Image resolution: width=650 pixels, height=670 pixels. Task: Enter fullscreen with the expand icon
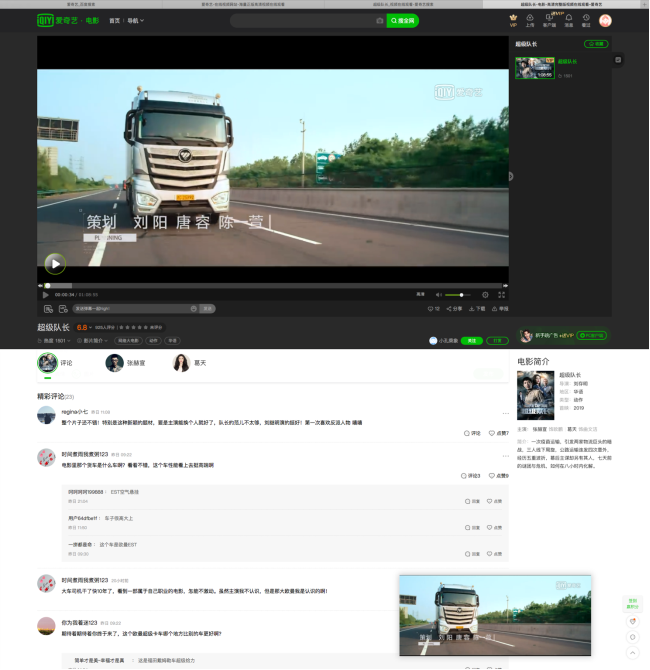502,295
